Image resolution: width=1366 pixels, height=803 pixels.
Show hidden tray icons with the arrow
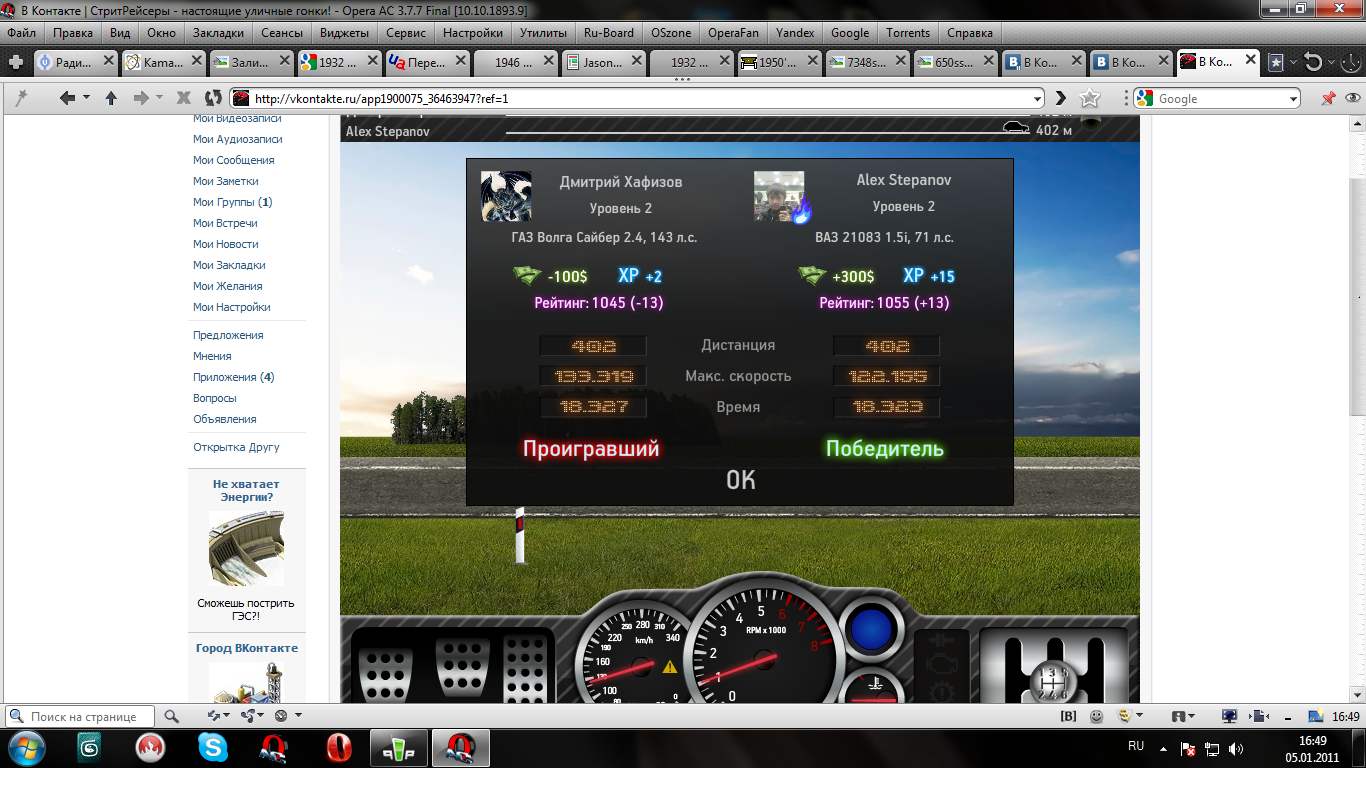coord(1163,748)
